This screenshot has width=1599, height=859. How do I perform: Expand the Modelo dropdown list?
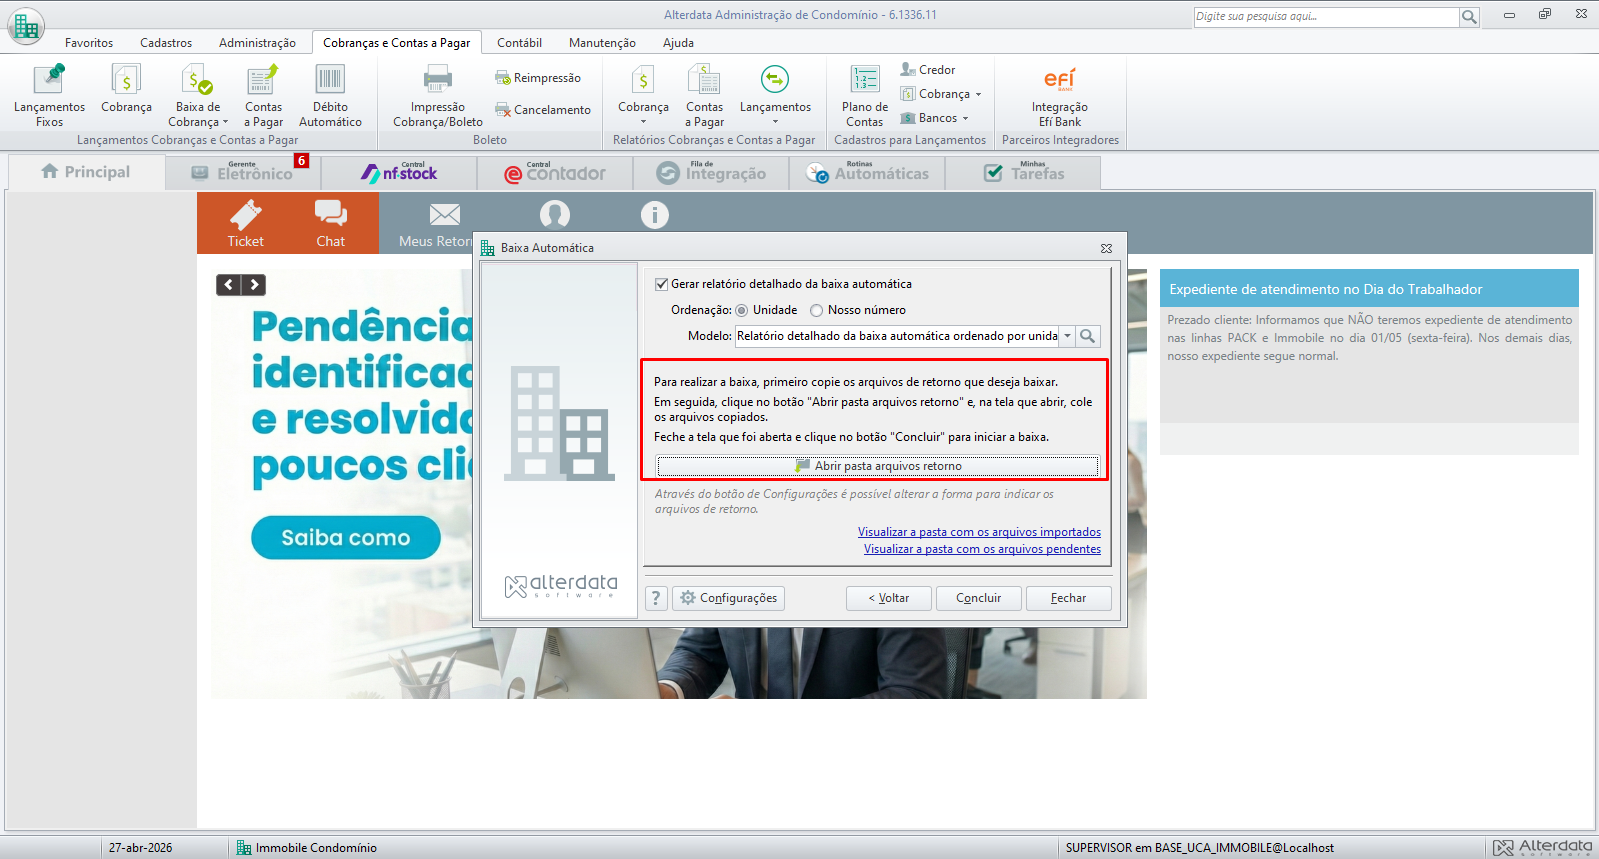click(1067, 336)
